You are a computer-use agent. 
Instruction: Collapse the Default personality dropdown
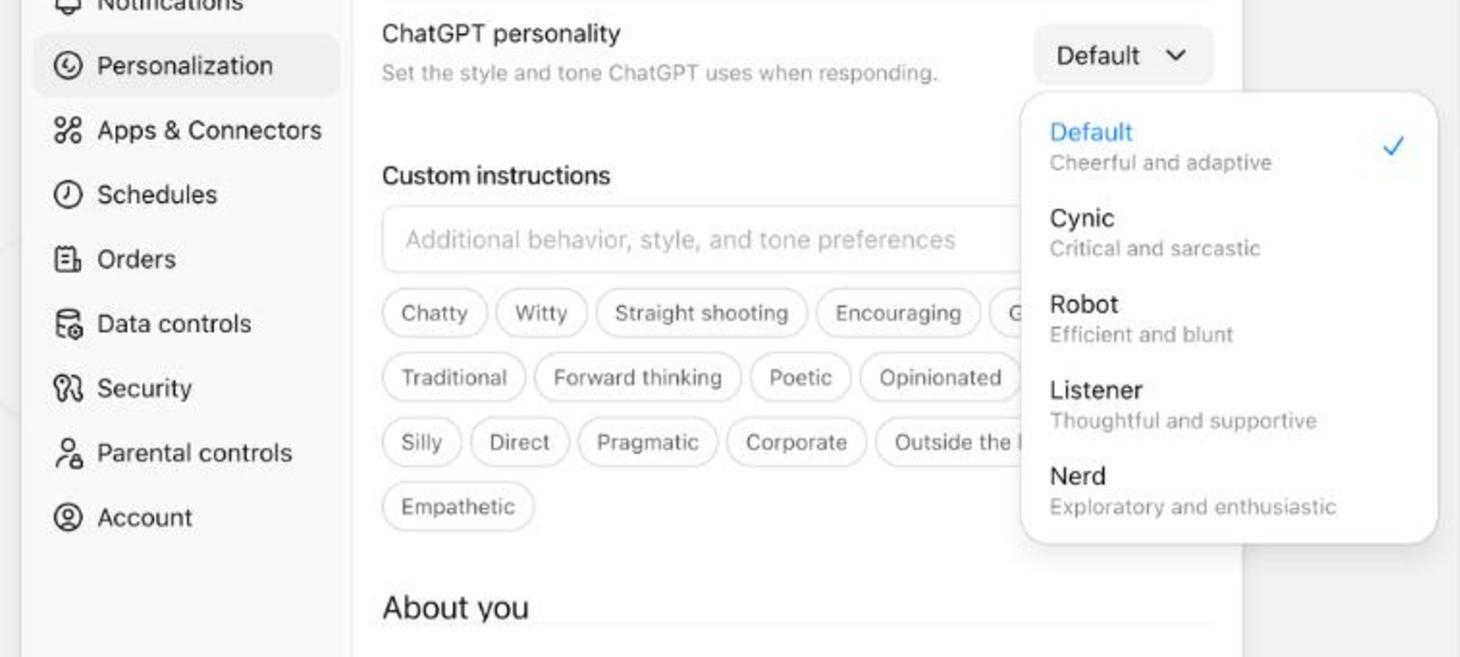1122,56
